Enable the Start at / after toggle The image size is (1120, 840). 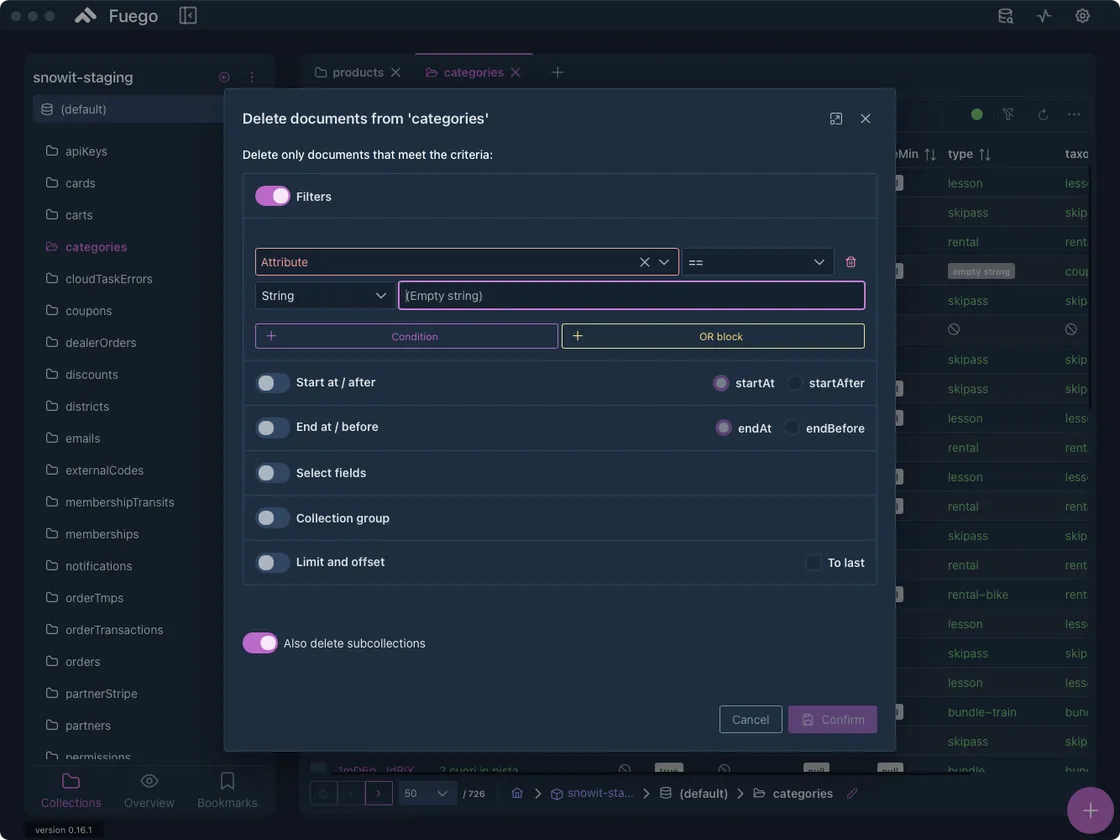tap(273, 383)
